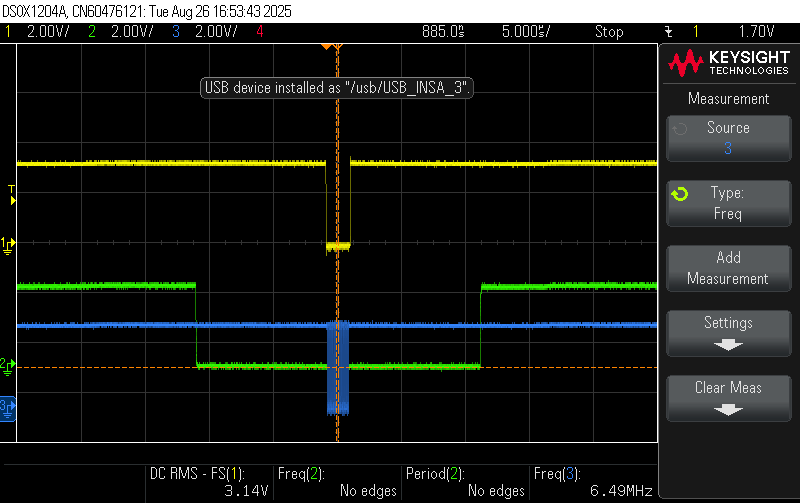Click the green rotary icon on Type softkey
Image resolution: width=800 pixels, height=503 pixels.
680,194
